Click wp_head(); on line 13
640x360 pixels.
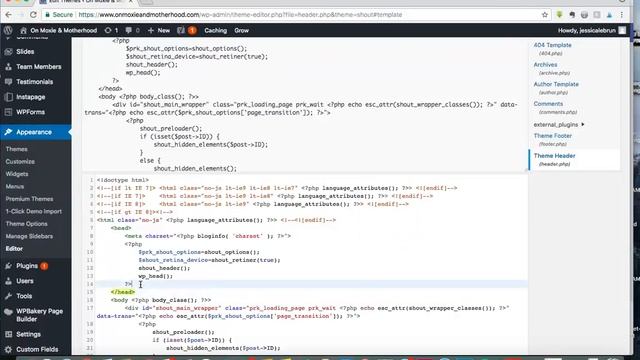156,276
